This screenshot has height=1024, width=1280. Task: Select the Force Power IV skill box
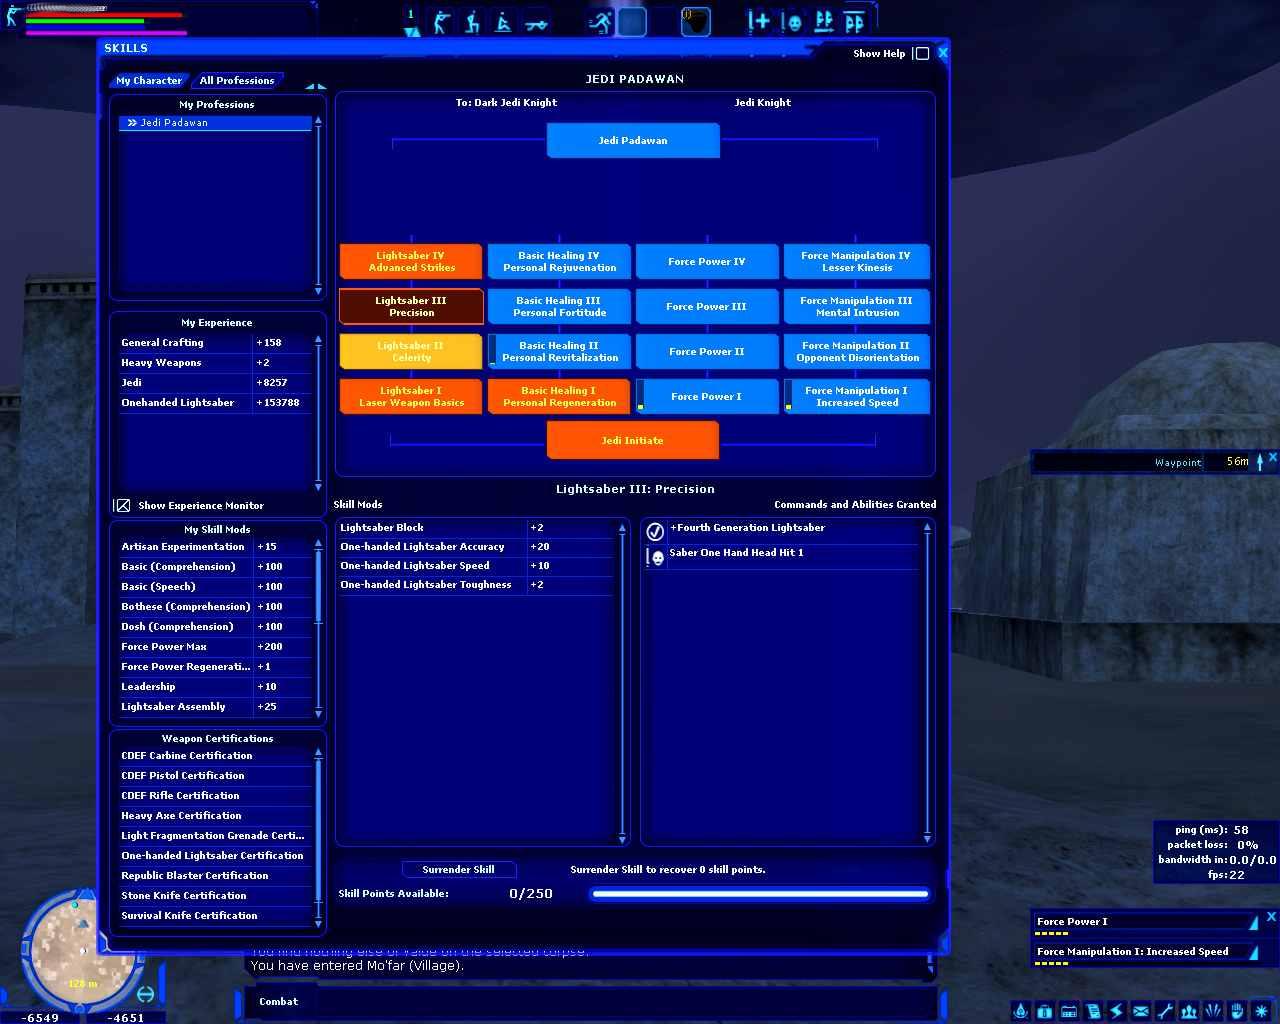pos(707,261)
